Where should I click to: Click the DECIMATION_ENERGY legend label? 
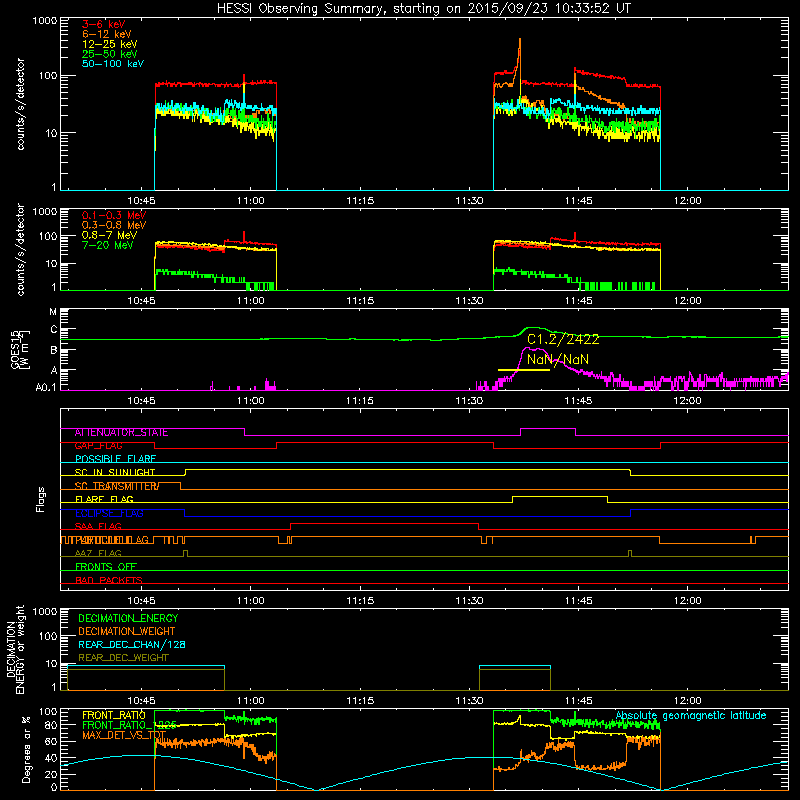(128, 618)
